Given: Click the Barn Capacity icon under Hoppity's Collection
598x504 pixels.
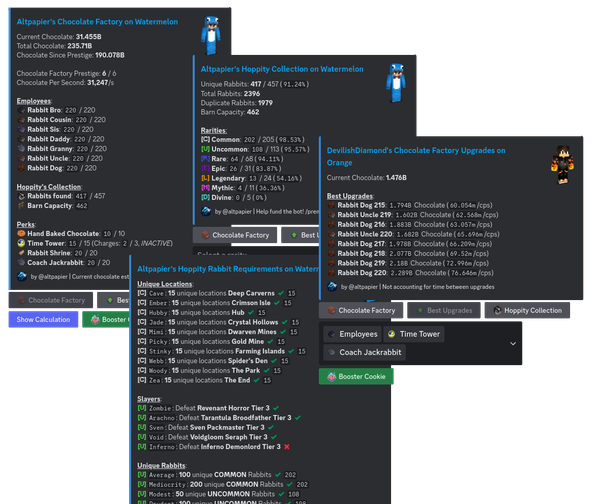Looking at the screenshot, I should (21, 205).
